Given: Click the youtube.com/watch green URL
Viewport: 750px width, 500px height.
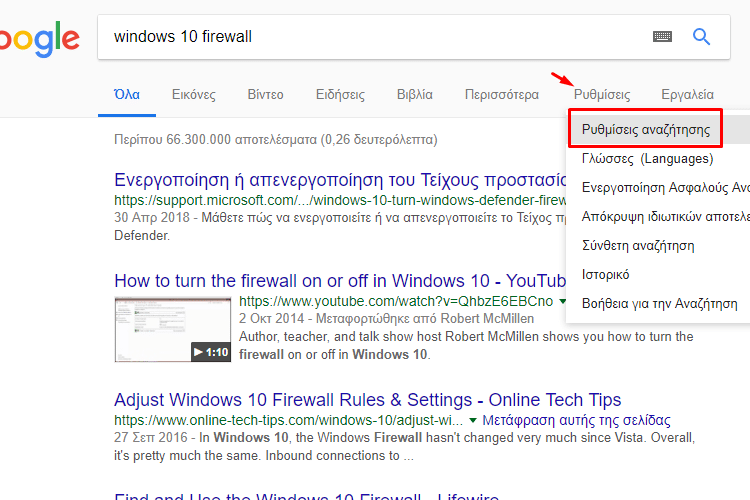Looking at the screenshot, I should pyautogui.click(x=396, y=301).
